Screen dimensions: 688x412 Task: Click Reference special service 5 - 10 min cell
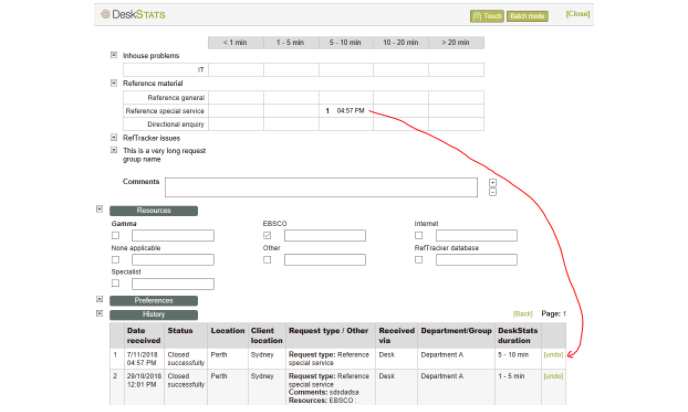pos(346,111)
